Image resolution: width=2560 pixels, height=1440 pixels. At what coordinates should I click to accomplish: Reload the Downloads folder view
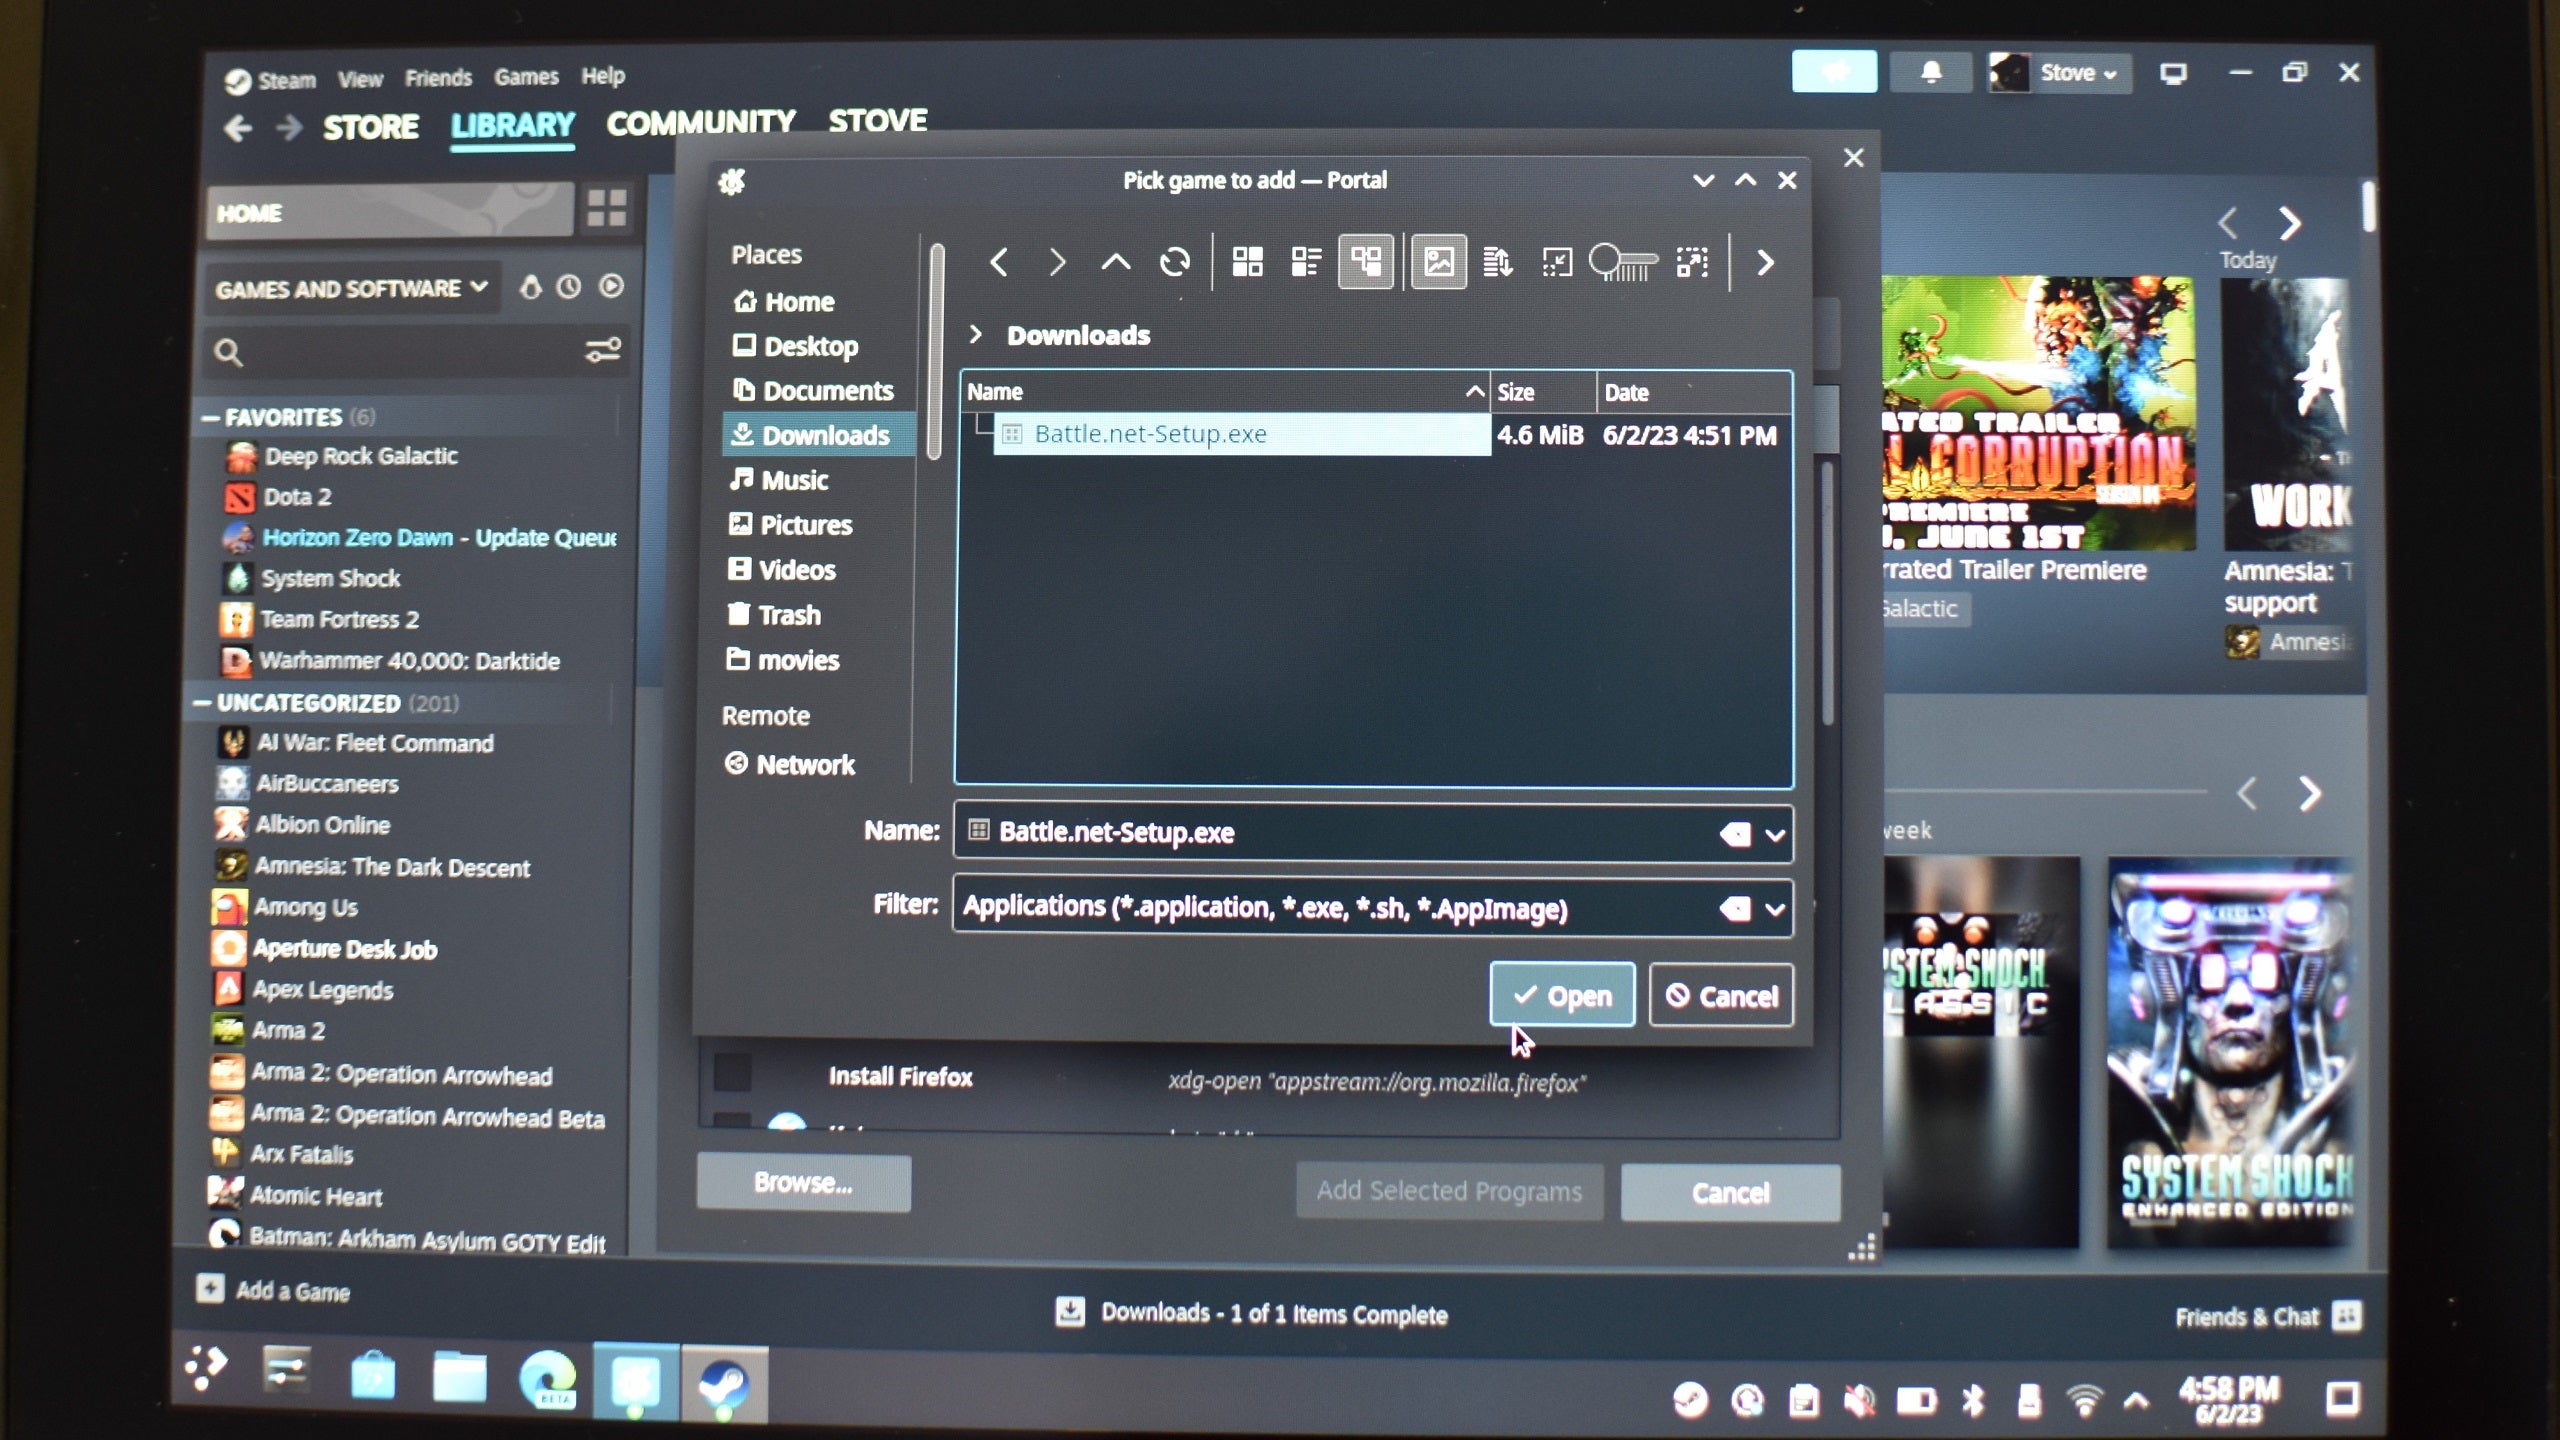click(x=1174, y=263)
